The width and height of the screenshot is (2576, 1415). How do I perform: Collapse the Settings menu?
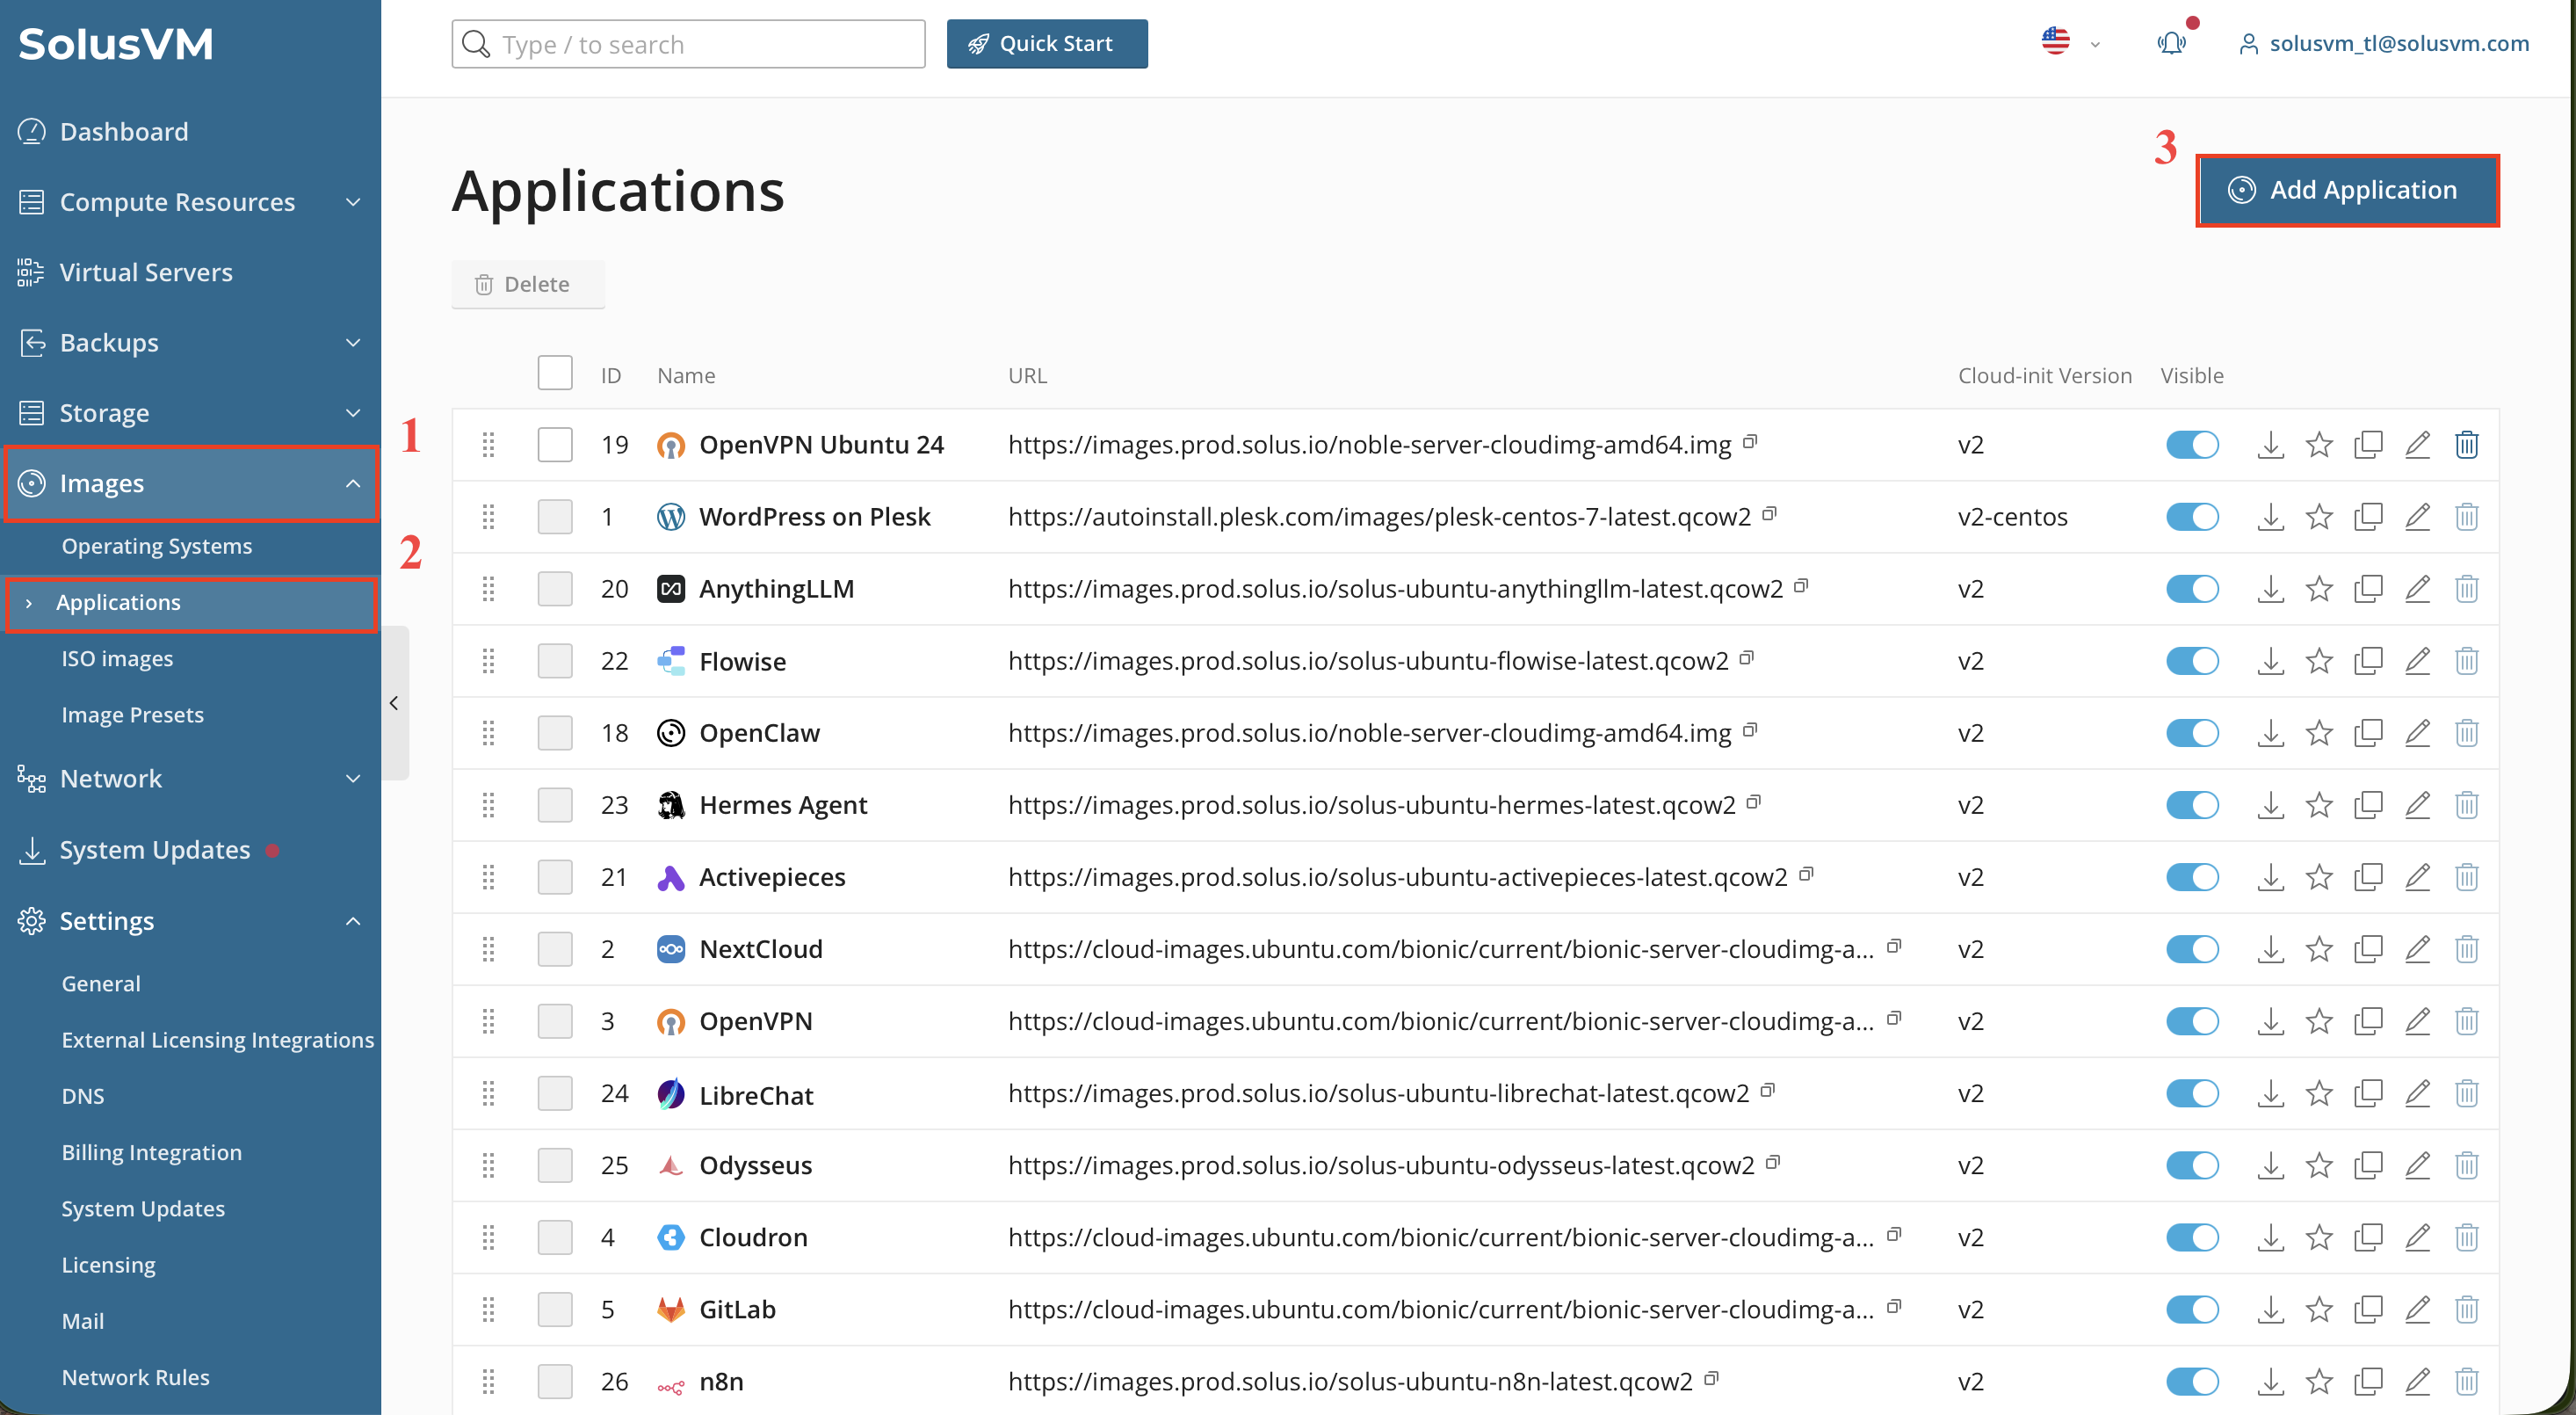coord(190,921)
